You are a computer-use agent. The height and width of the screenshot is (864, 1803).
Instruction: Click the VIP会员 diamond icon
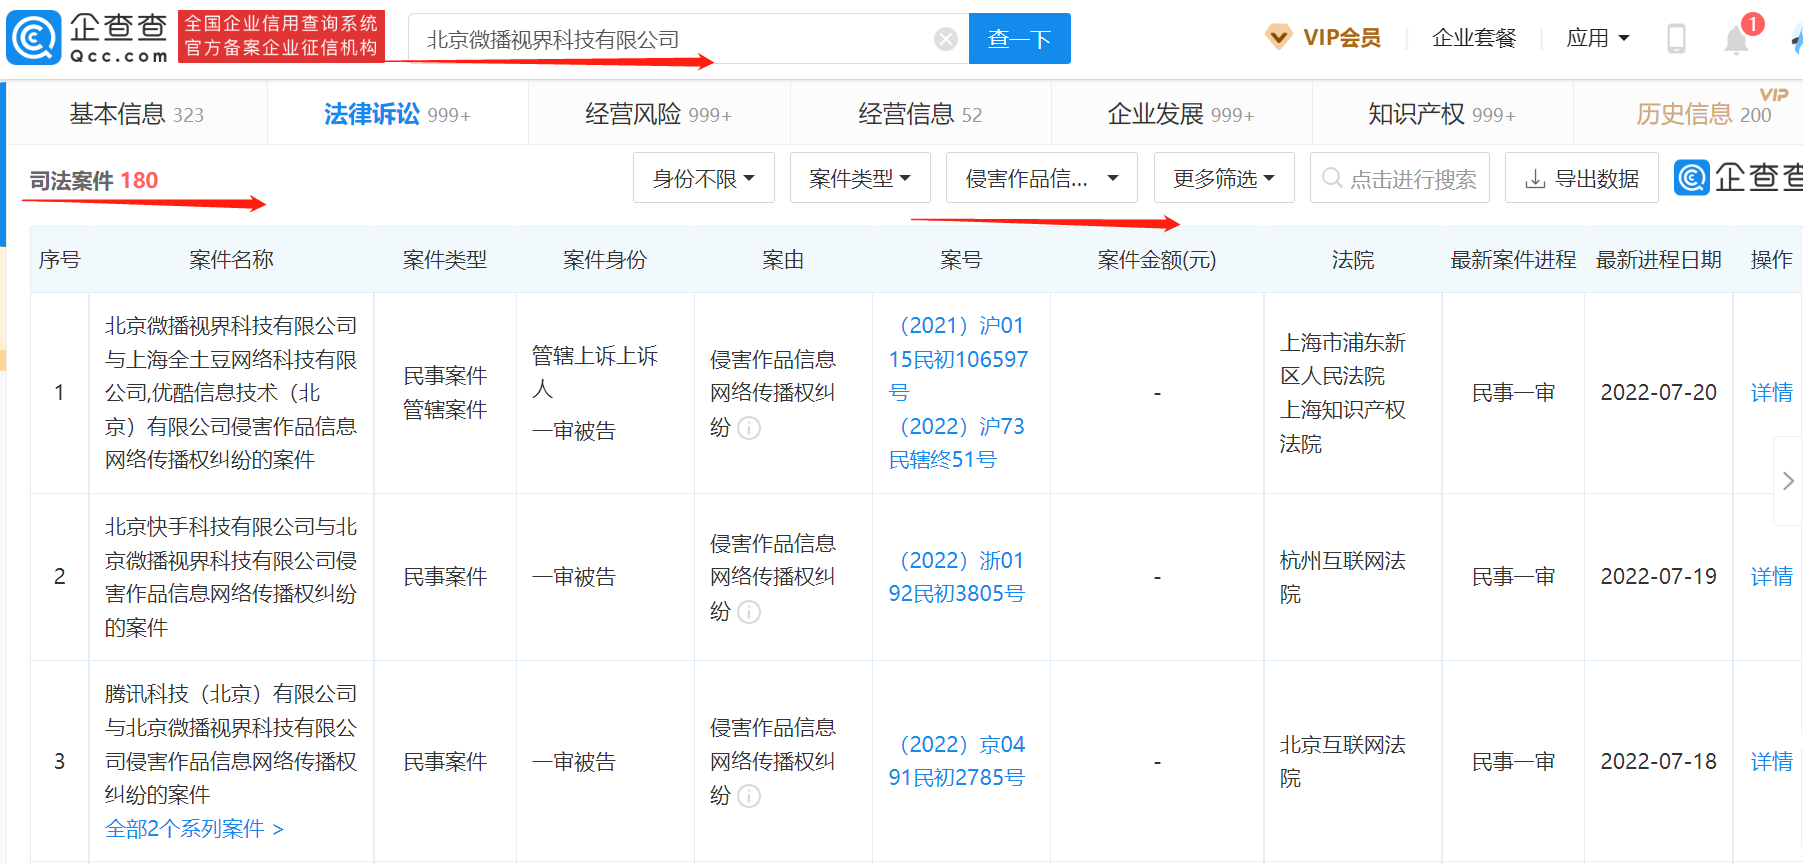tap(1278, 37)
